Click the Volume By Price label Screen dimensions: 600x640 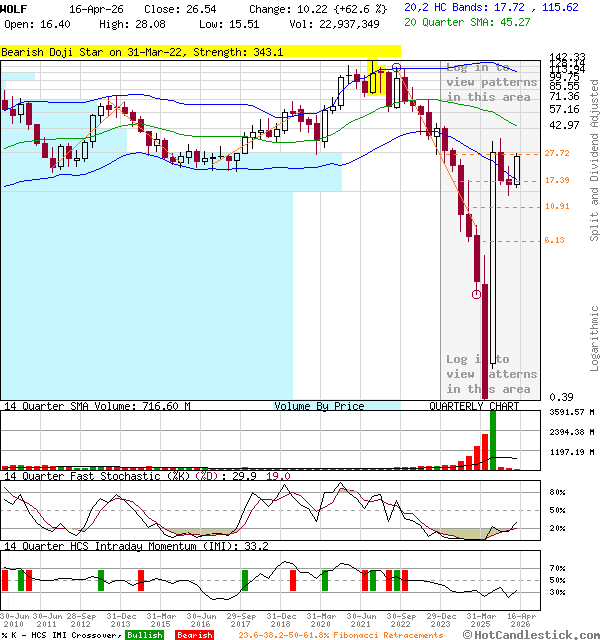[319, 406]
